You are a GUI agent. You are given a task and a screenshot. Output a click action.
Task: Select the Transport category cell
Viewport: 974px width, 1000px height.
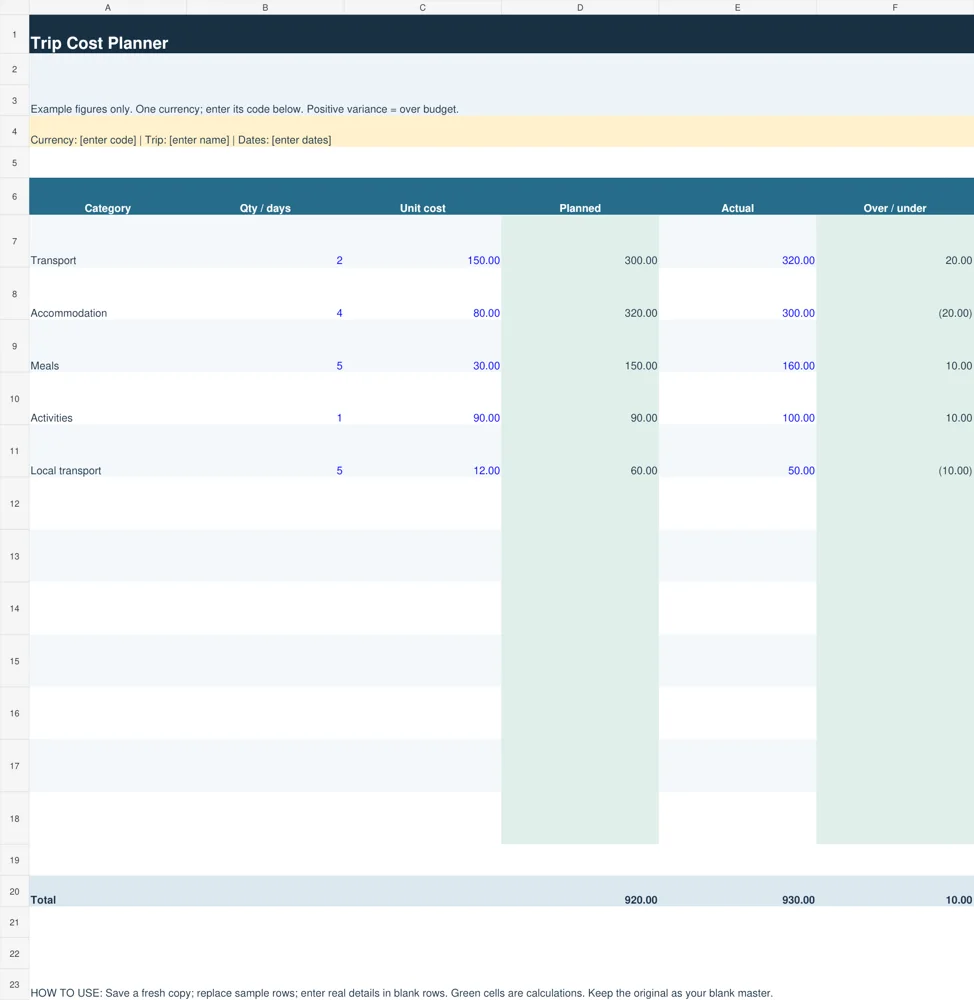point(108,242)
